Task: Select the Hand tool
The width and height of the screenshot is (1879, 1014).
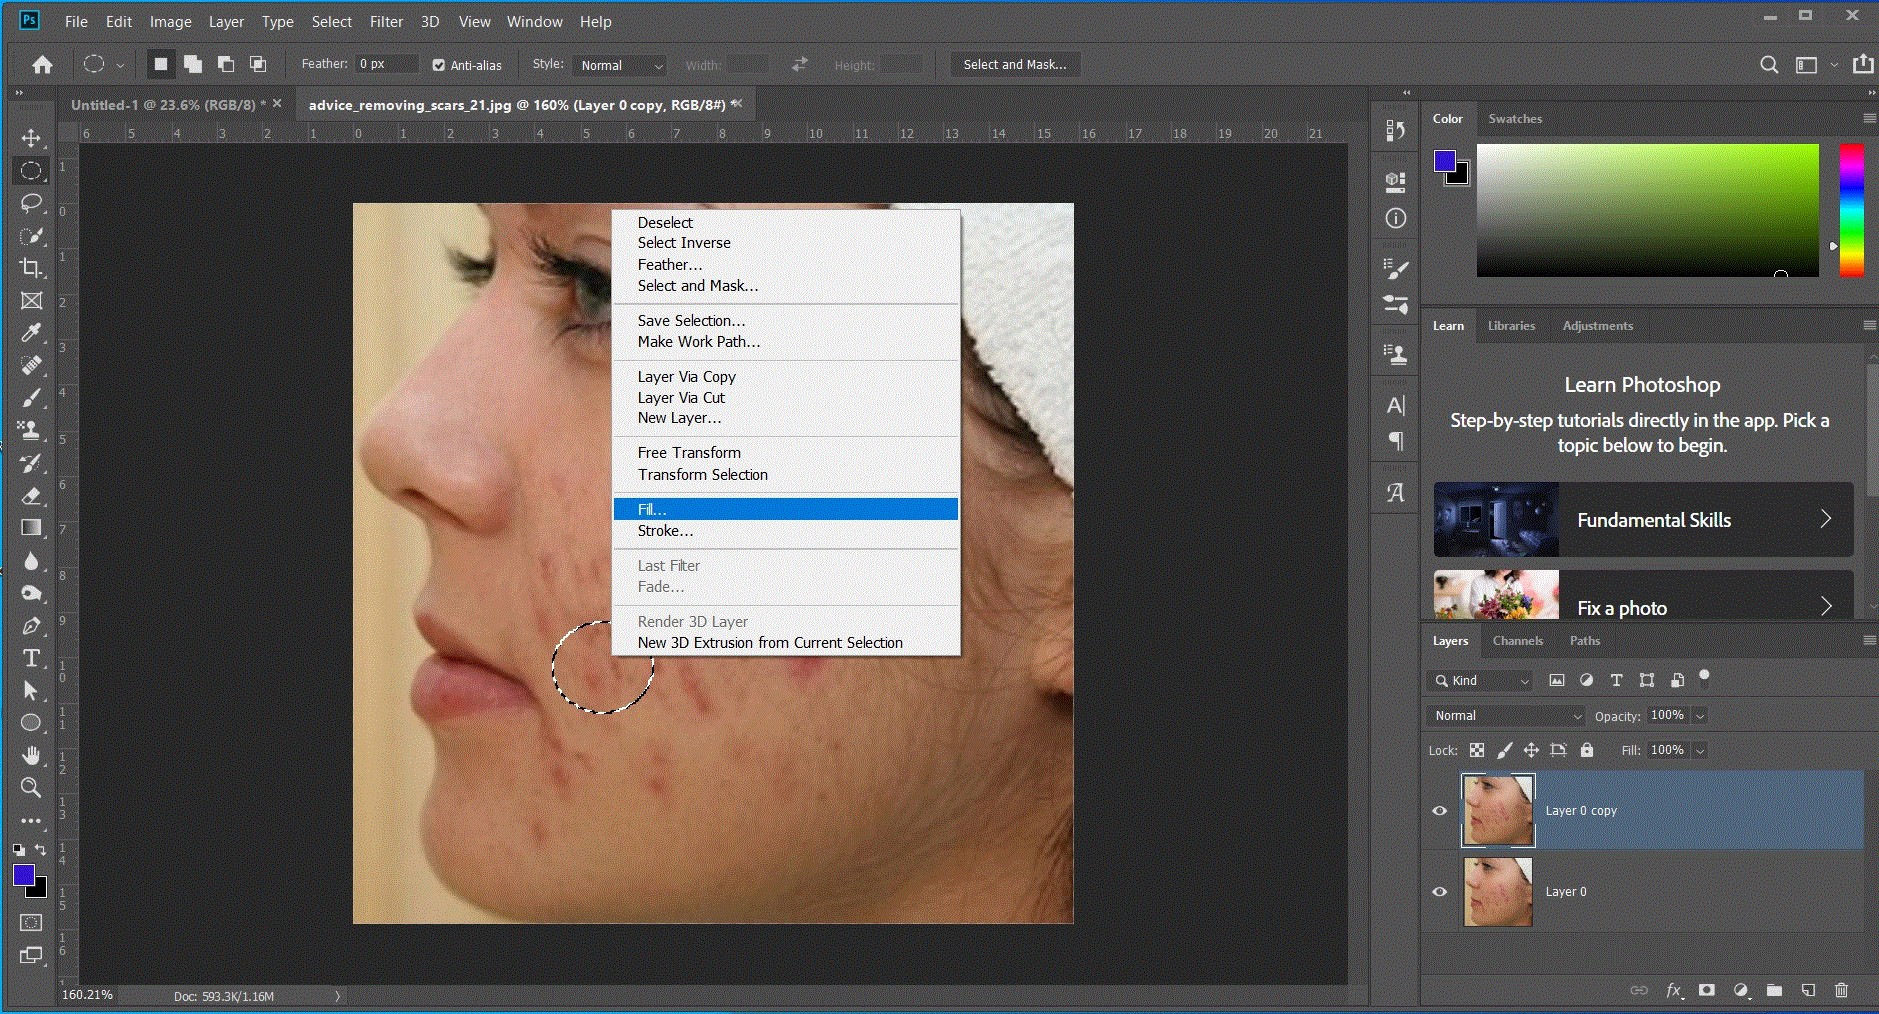Action: 31,755
